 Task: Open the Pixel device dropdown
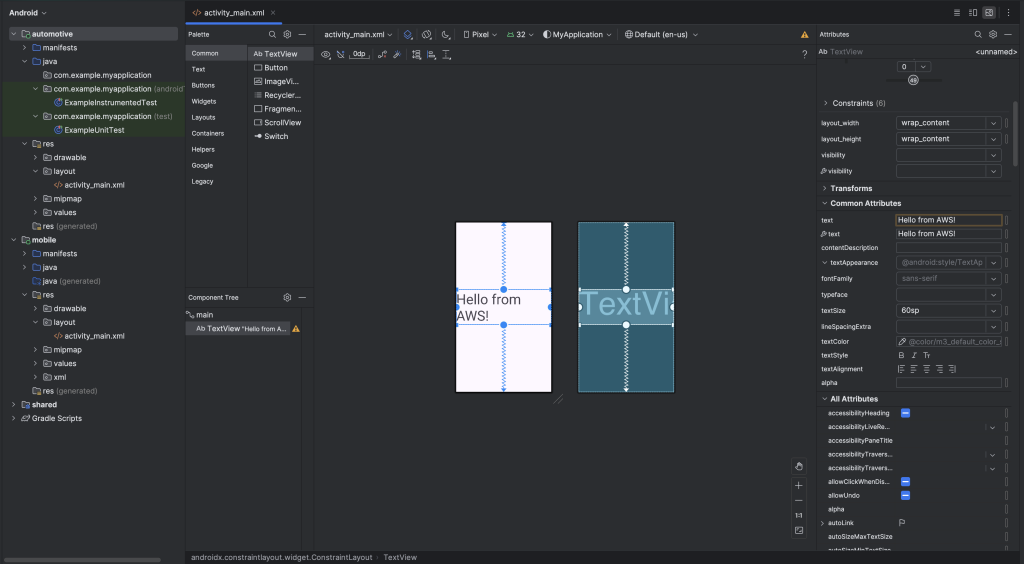[x=481, y=34]
